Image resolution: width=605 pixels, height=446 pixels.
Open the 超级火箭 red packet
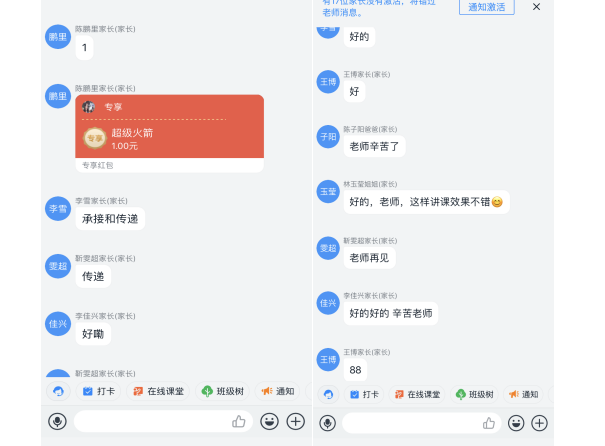coord(169,133)
